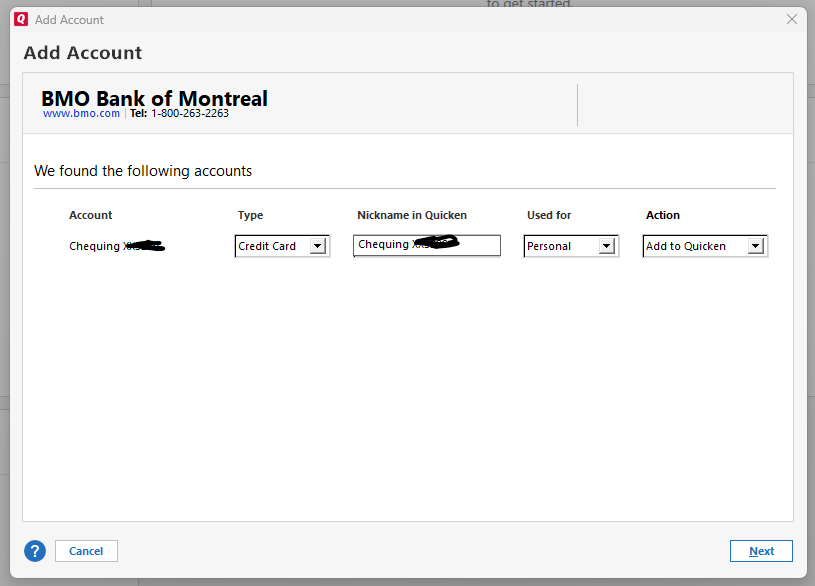Click the BMO Bank of Montreal heading

154,98
